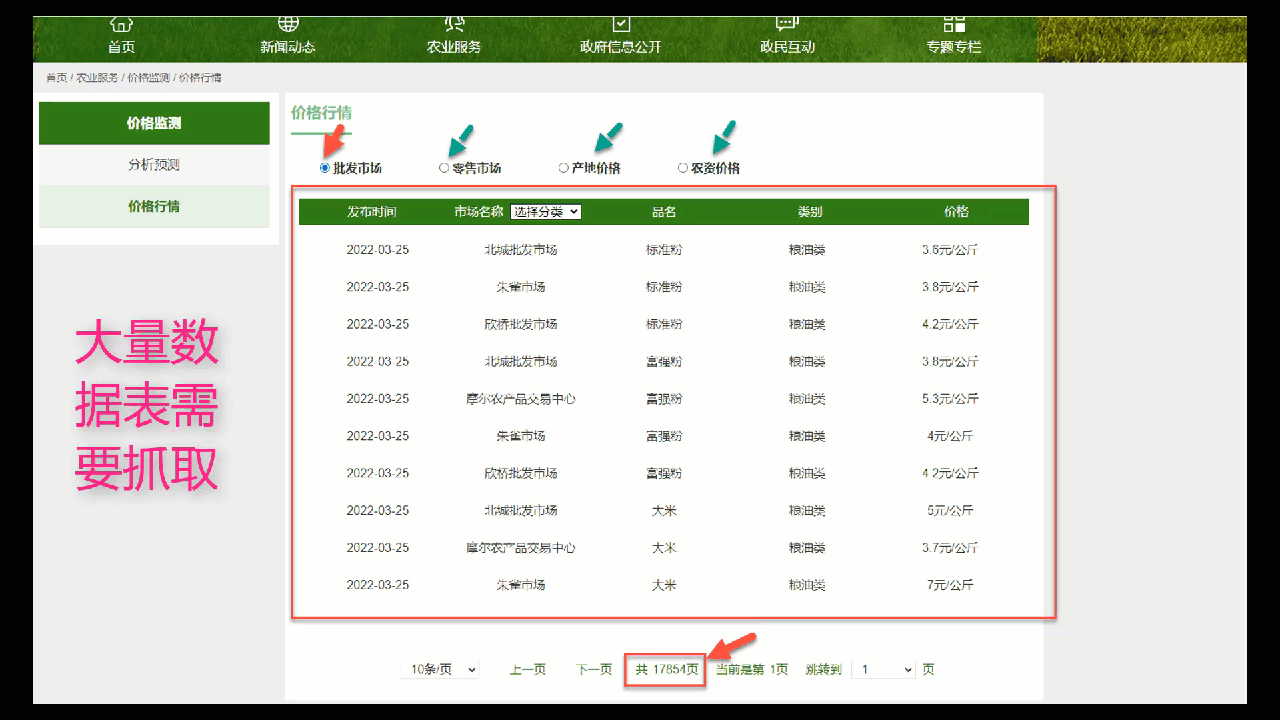The width and height of the screenshot is (1280, 720).
Task: Open the 跳转到 page number dropdown
Action: click(x=884, y=670)
